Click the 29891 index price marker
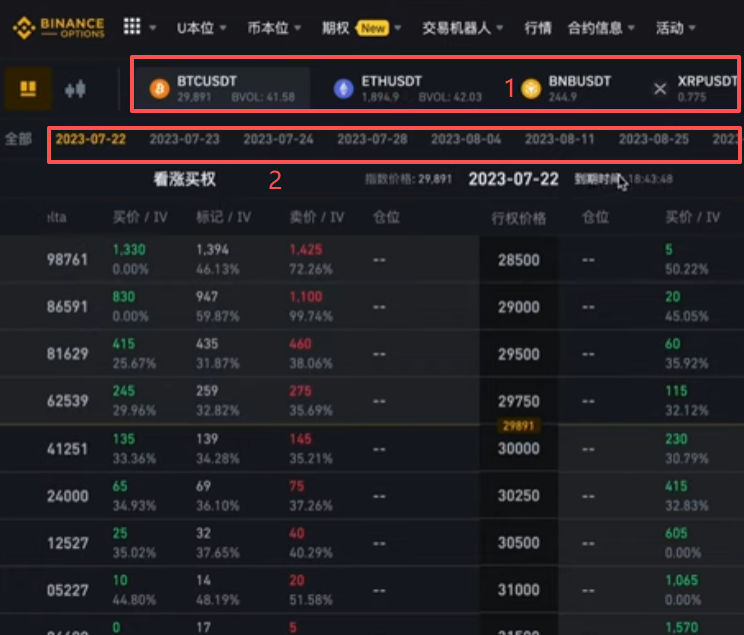 pos(519,426)
